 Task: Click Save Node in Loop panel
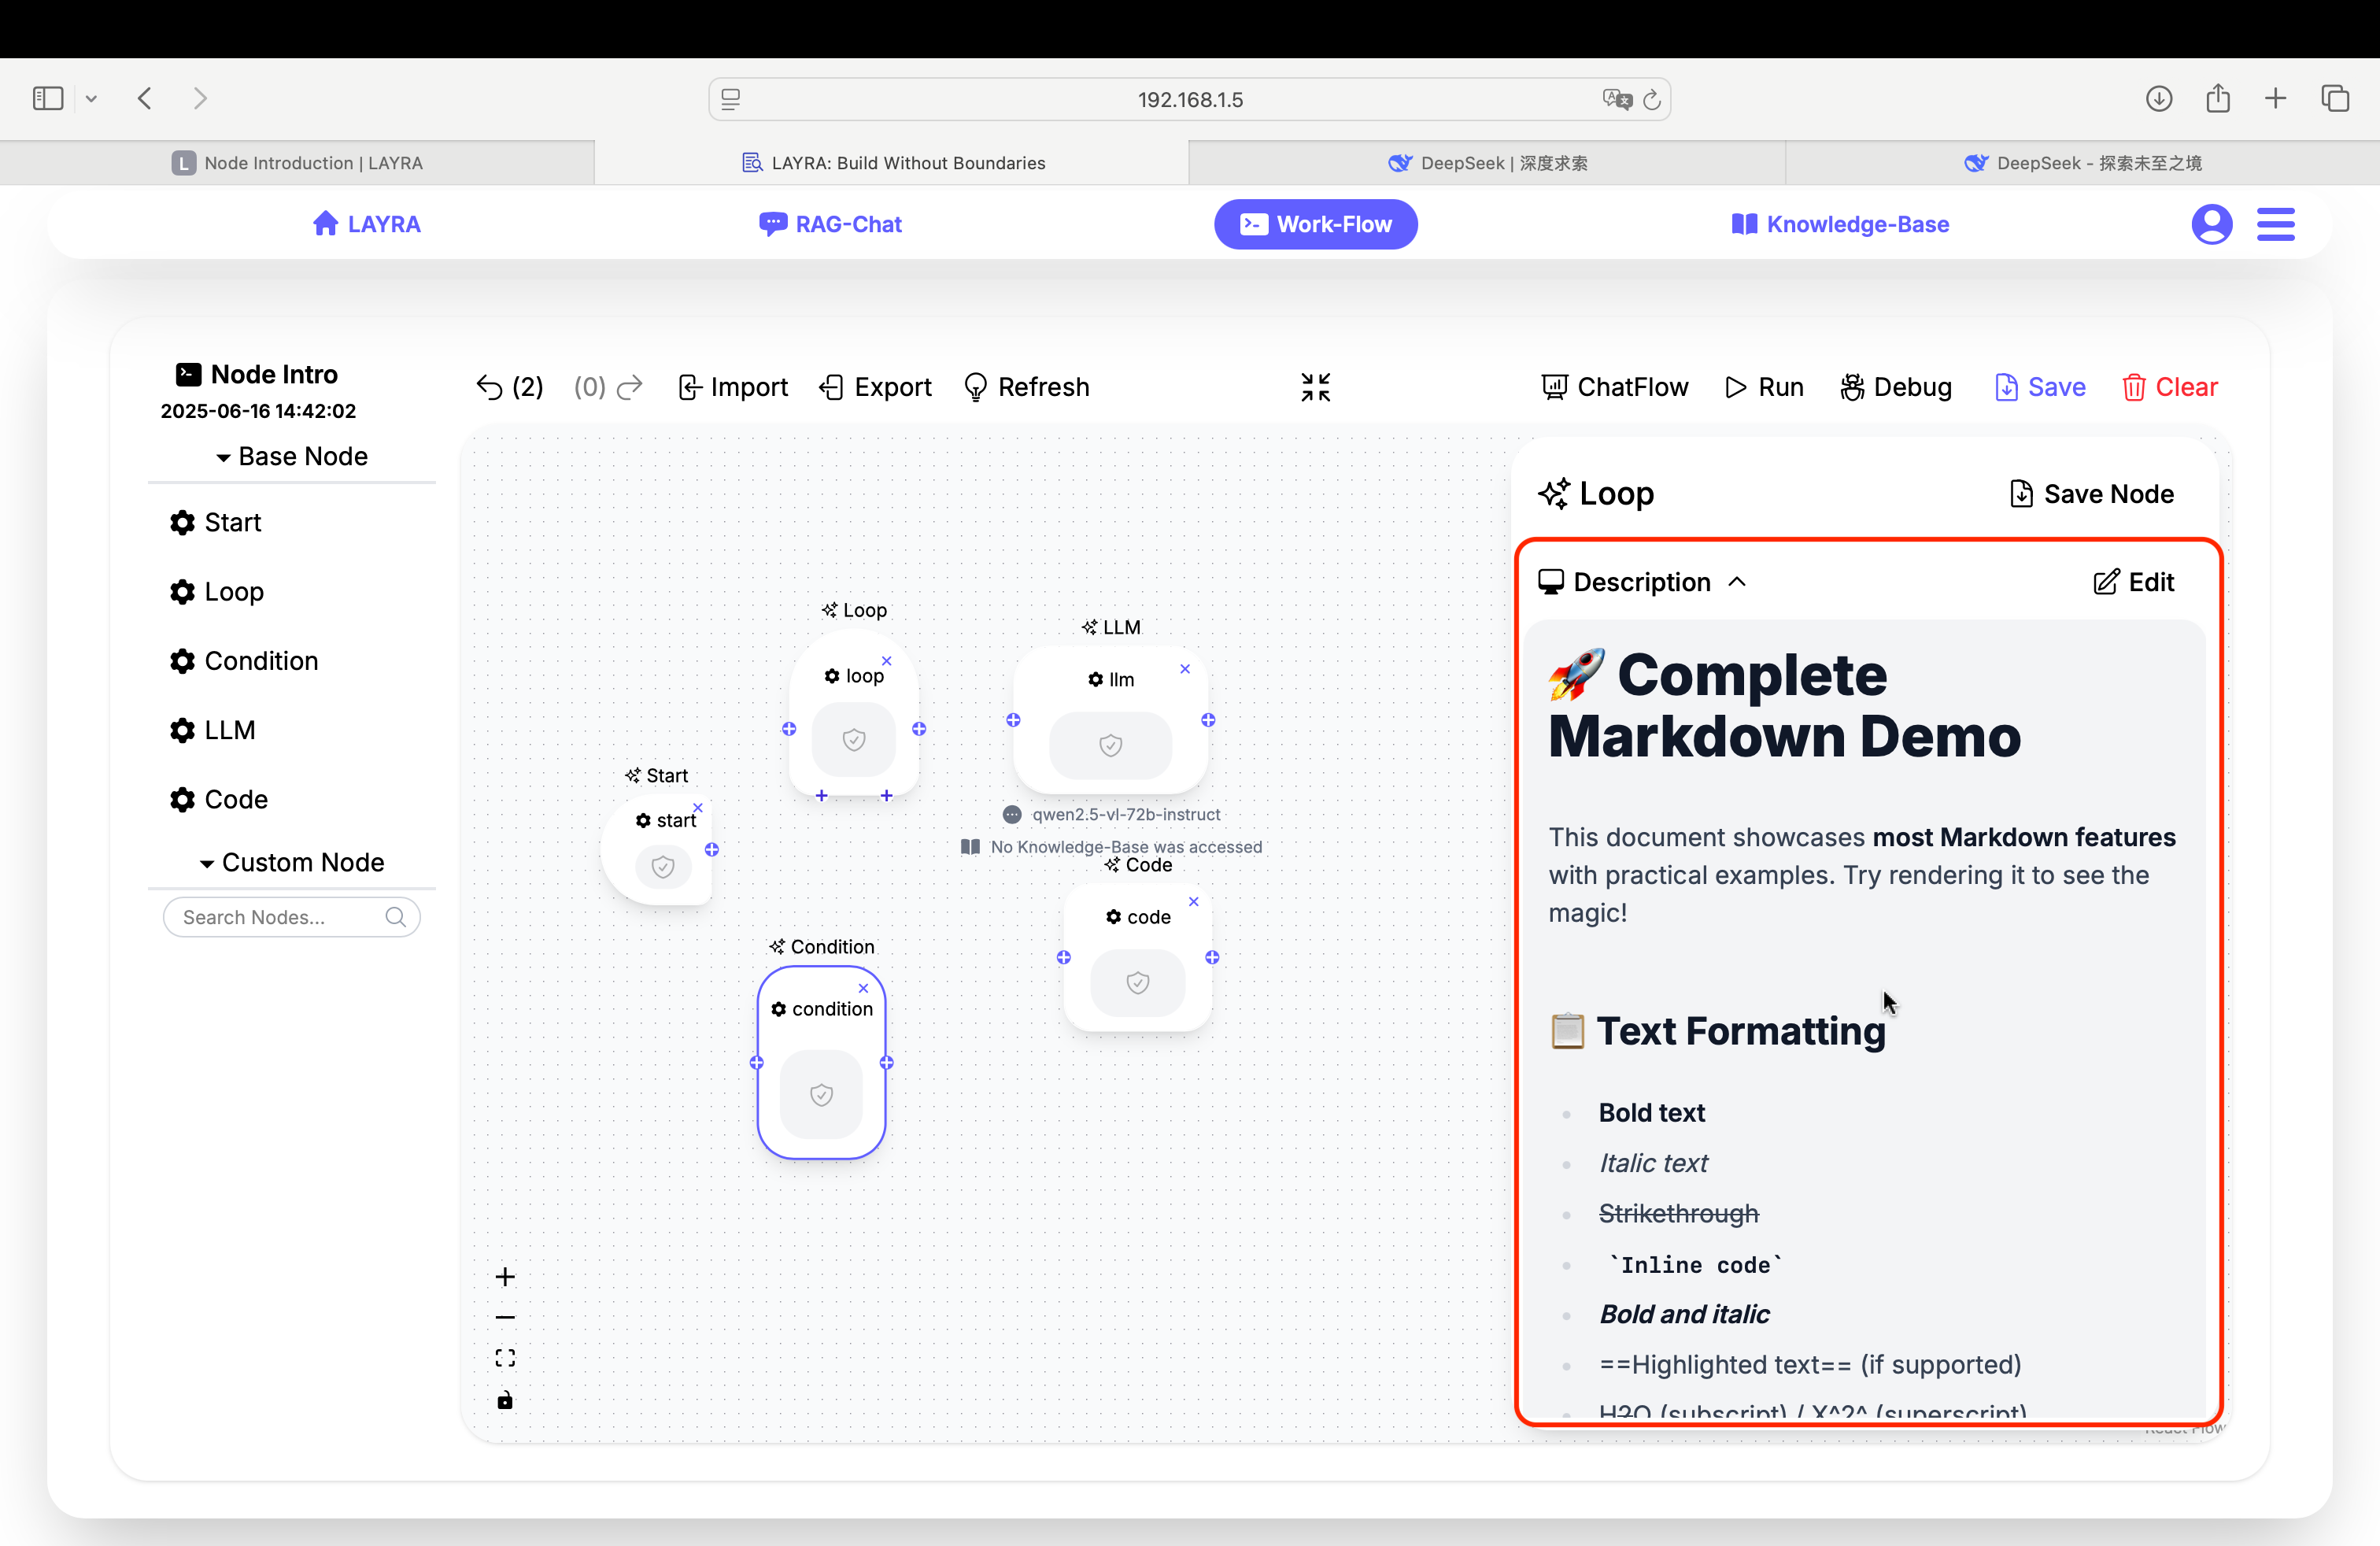point(2091,494)
